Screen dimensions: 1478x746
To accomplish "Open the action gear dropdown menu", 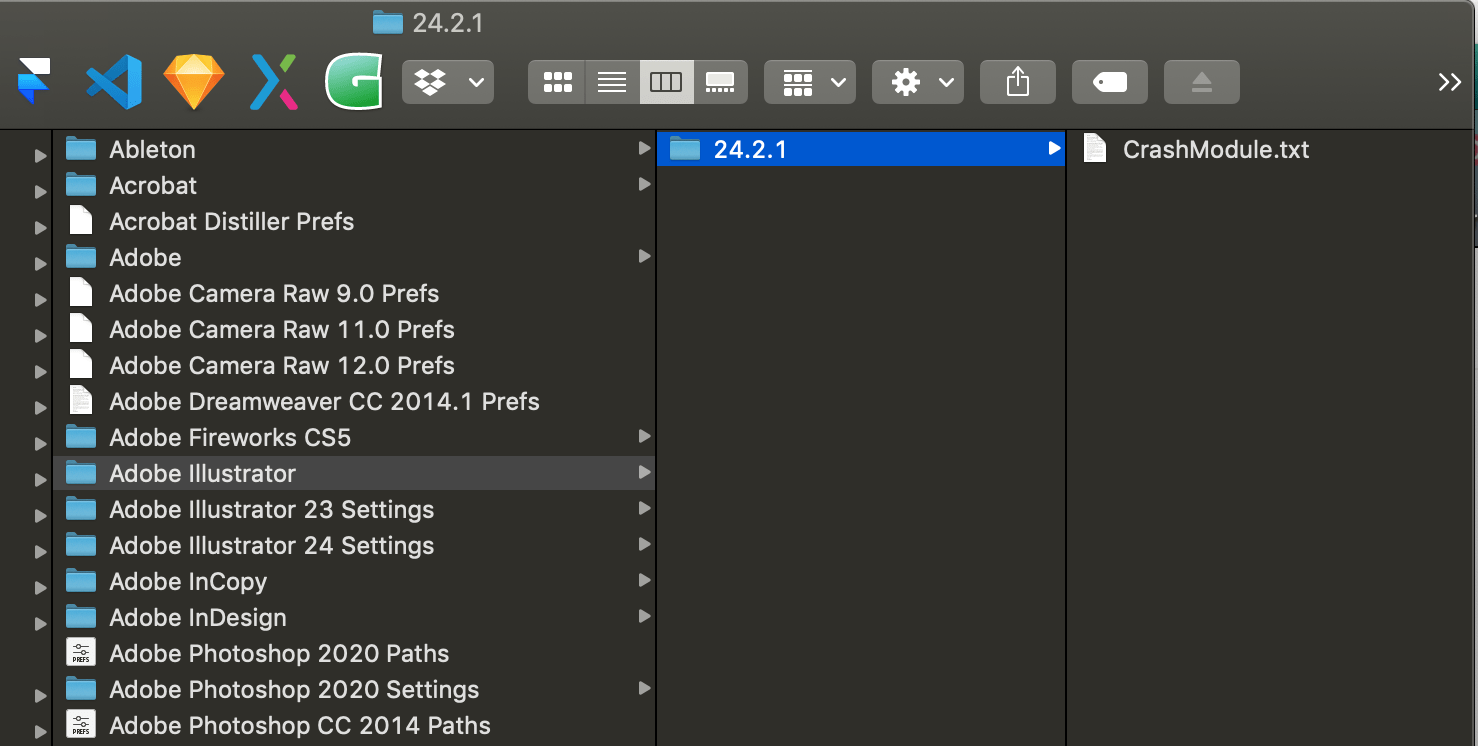I will (917, 82).
